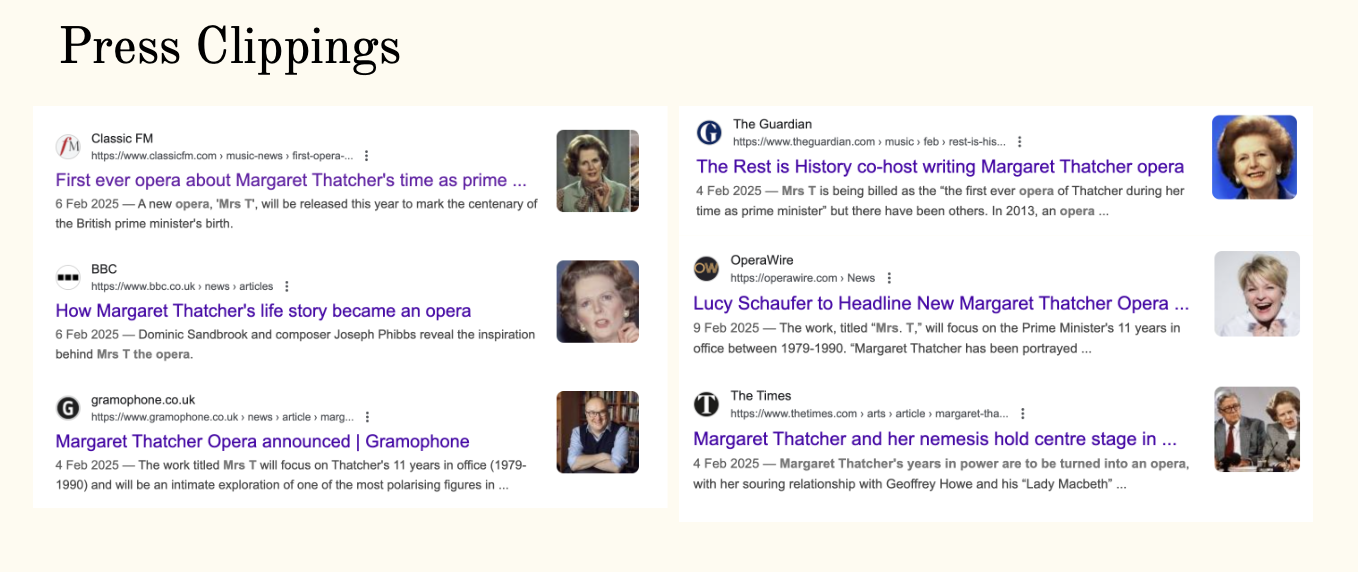Click the BBC favicon icon
The width and height of the screenshot is (1358, 572).
coord(68,277)
